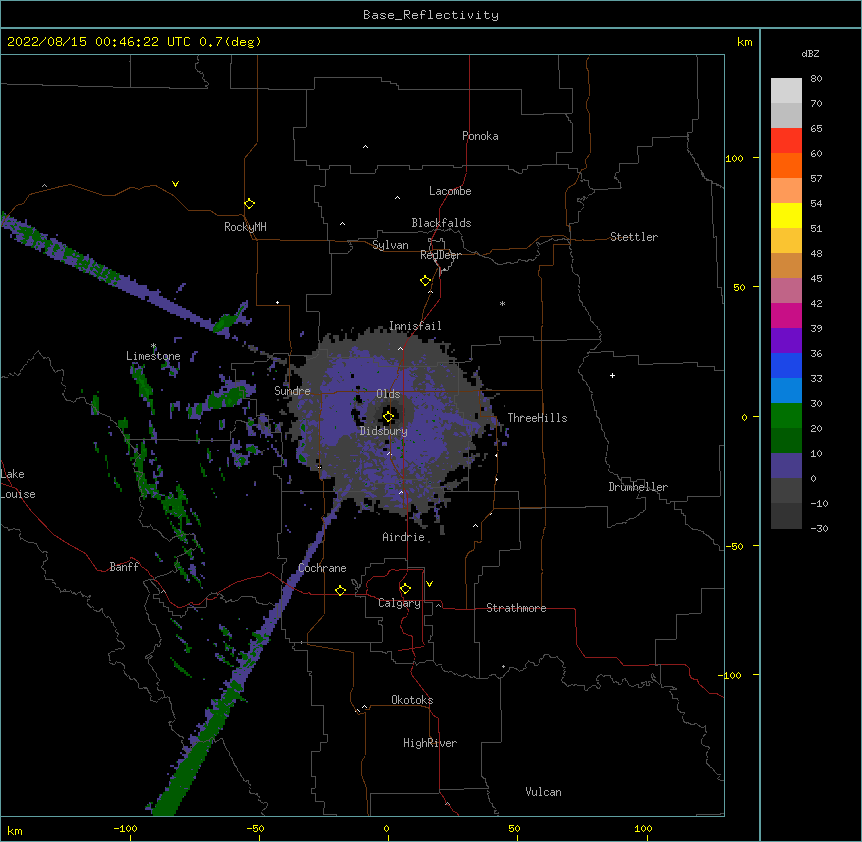Select the dark green 10–20 dBZ legend swatch

[x=786, y=441]
